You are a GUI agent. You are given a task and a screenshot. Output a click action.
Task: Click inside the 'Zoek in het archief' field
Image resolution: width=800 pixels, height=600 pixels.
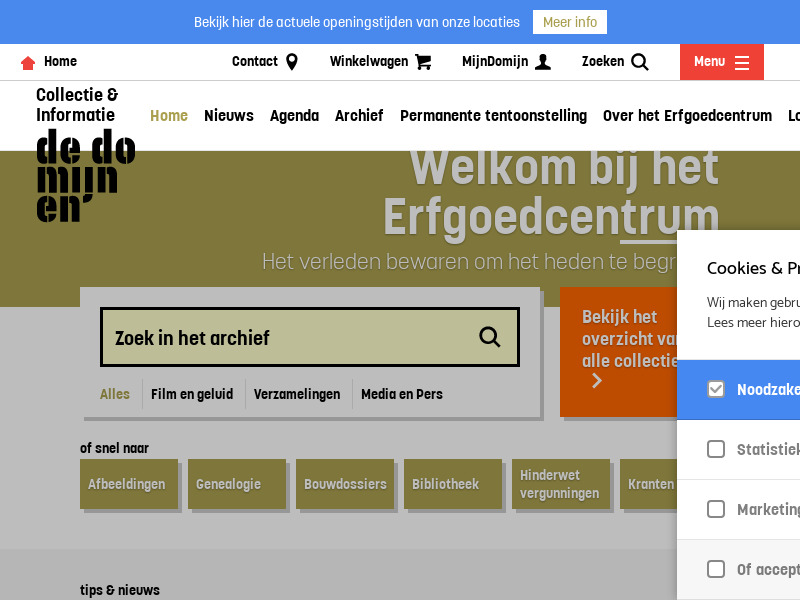click(x=280, y=337)
